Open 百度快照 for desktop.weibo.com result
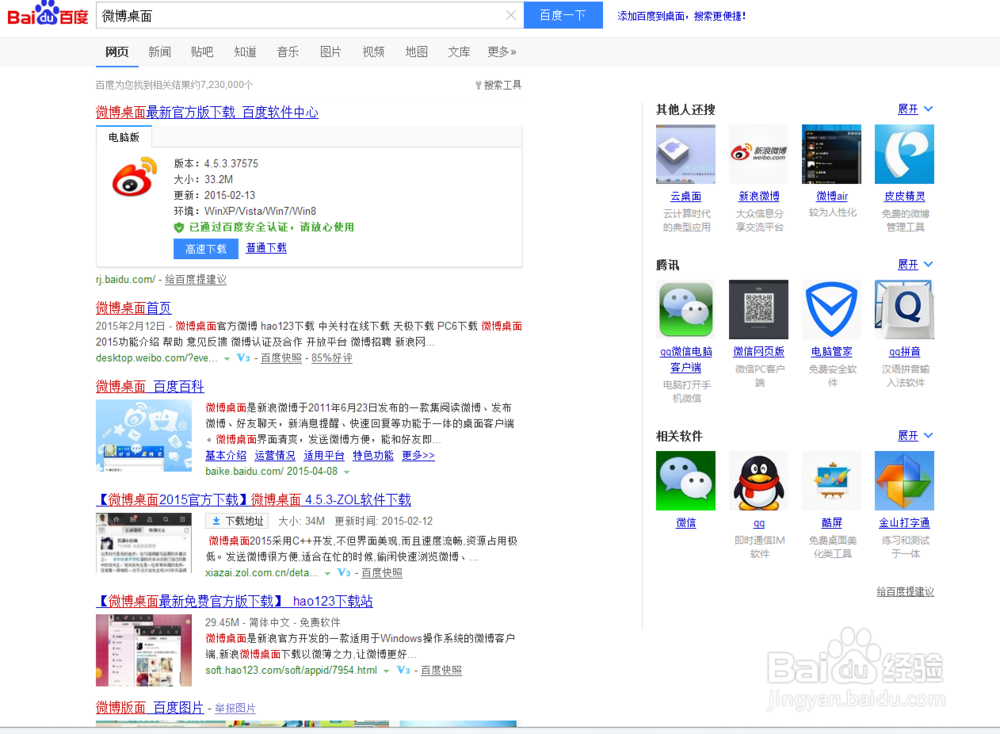 coord(281,358)
